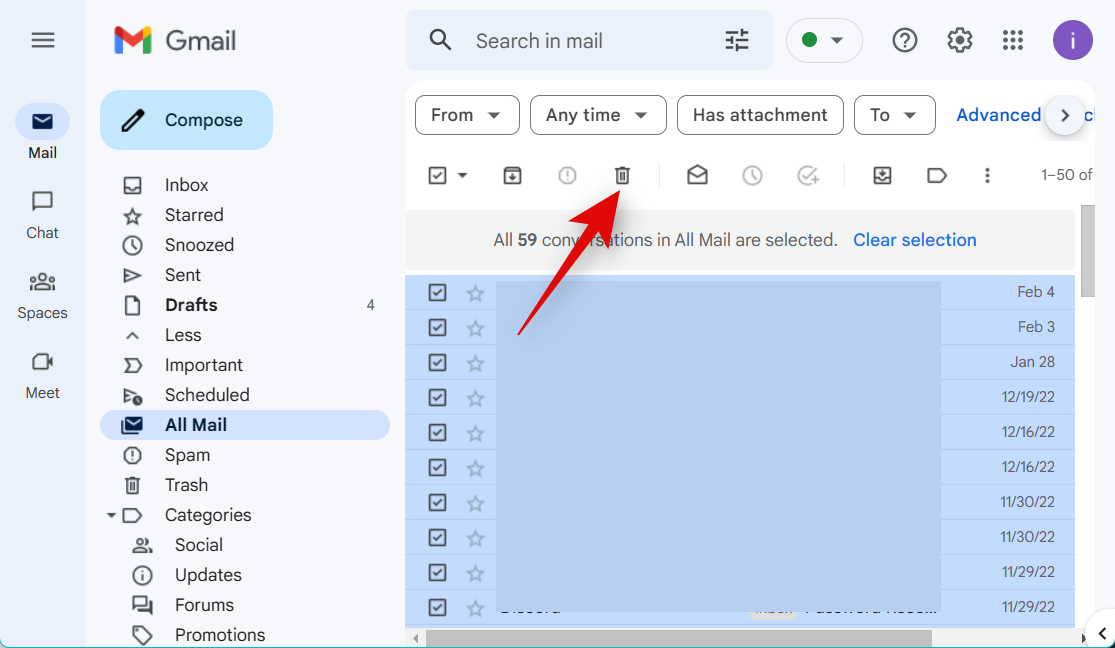This screenshot has height=648, width=1115.
Task: Open the Trash folder
Action: click(x=186, y=485)
